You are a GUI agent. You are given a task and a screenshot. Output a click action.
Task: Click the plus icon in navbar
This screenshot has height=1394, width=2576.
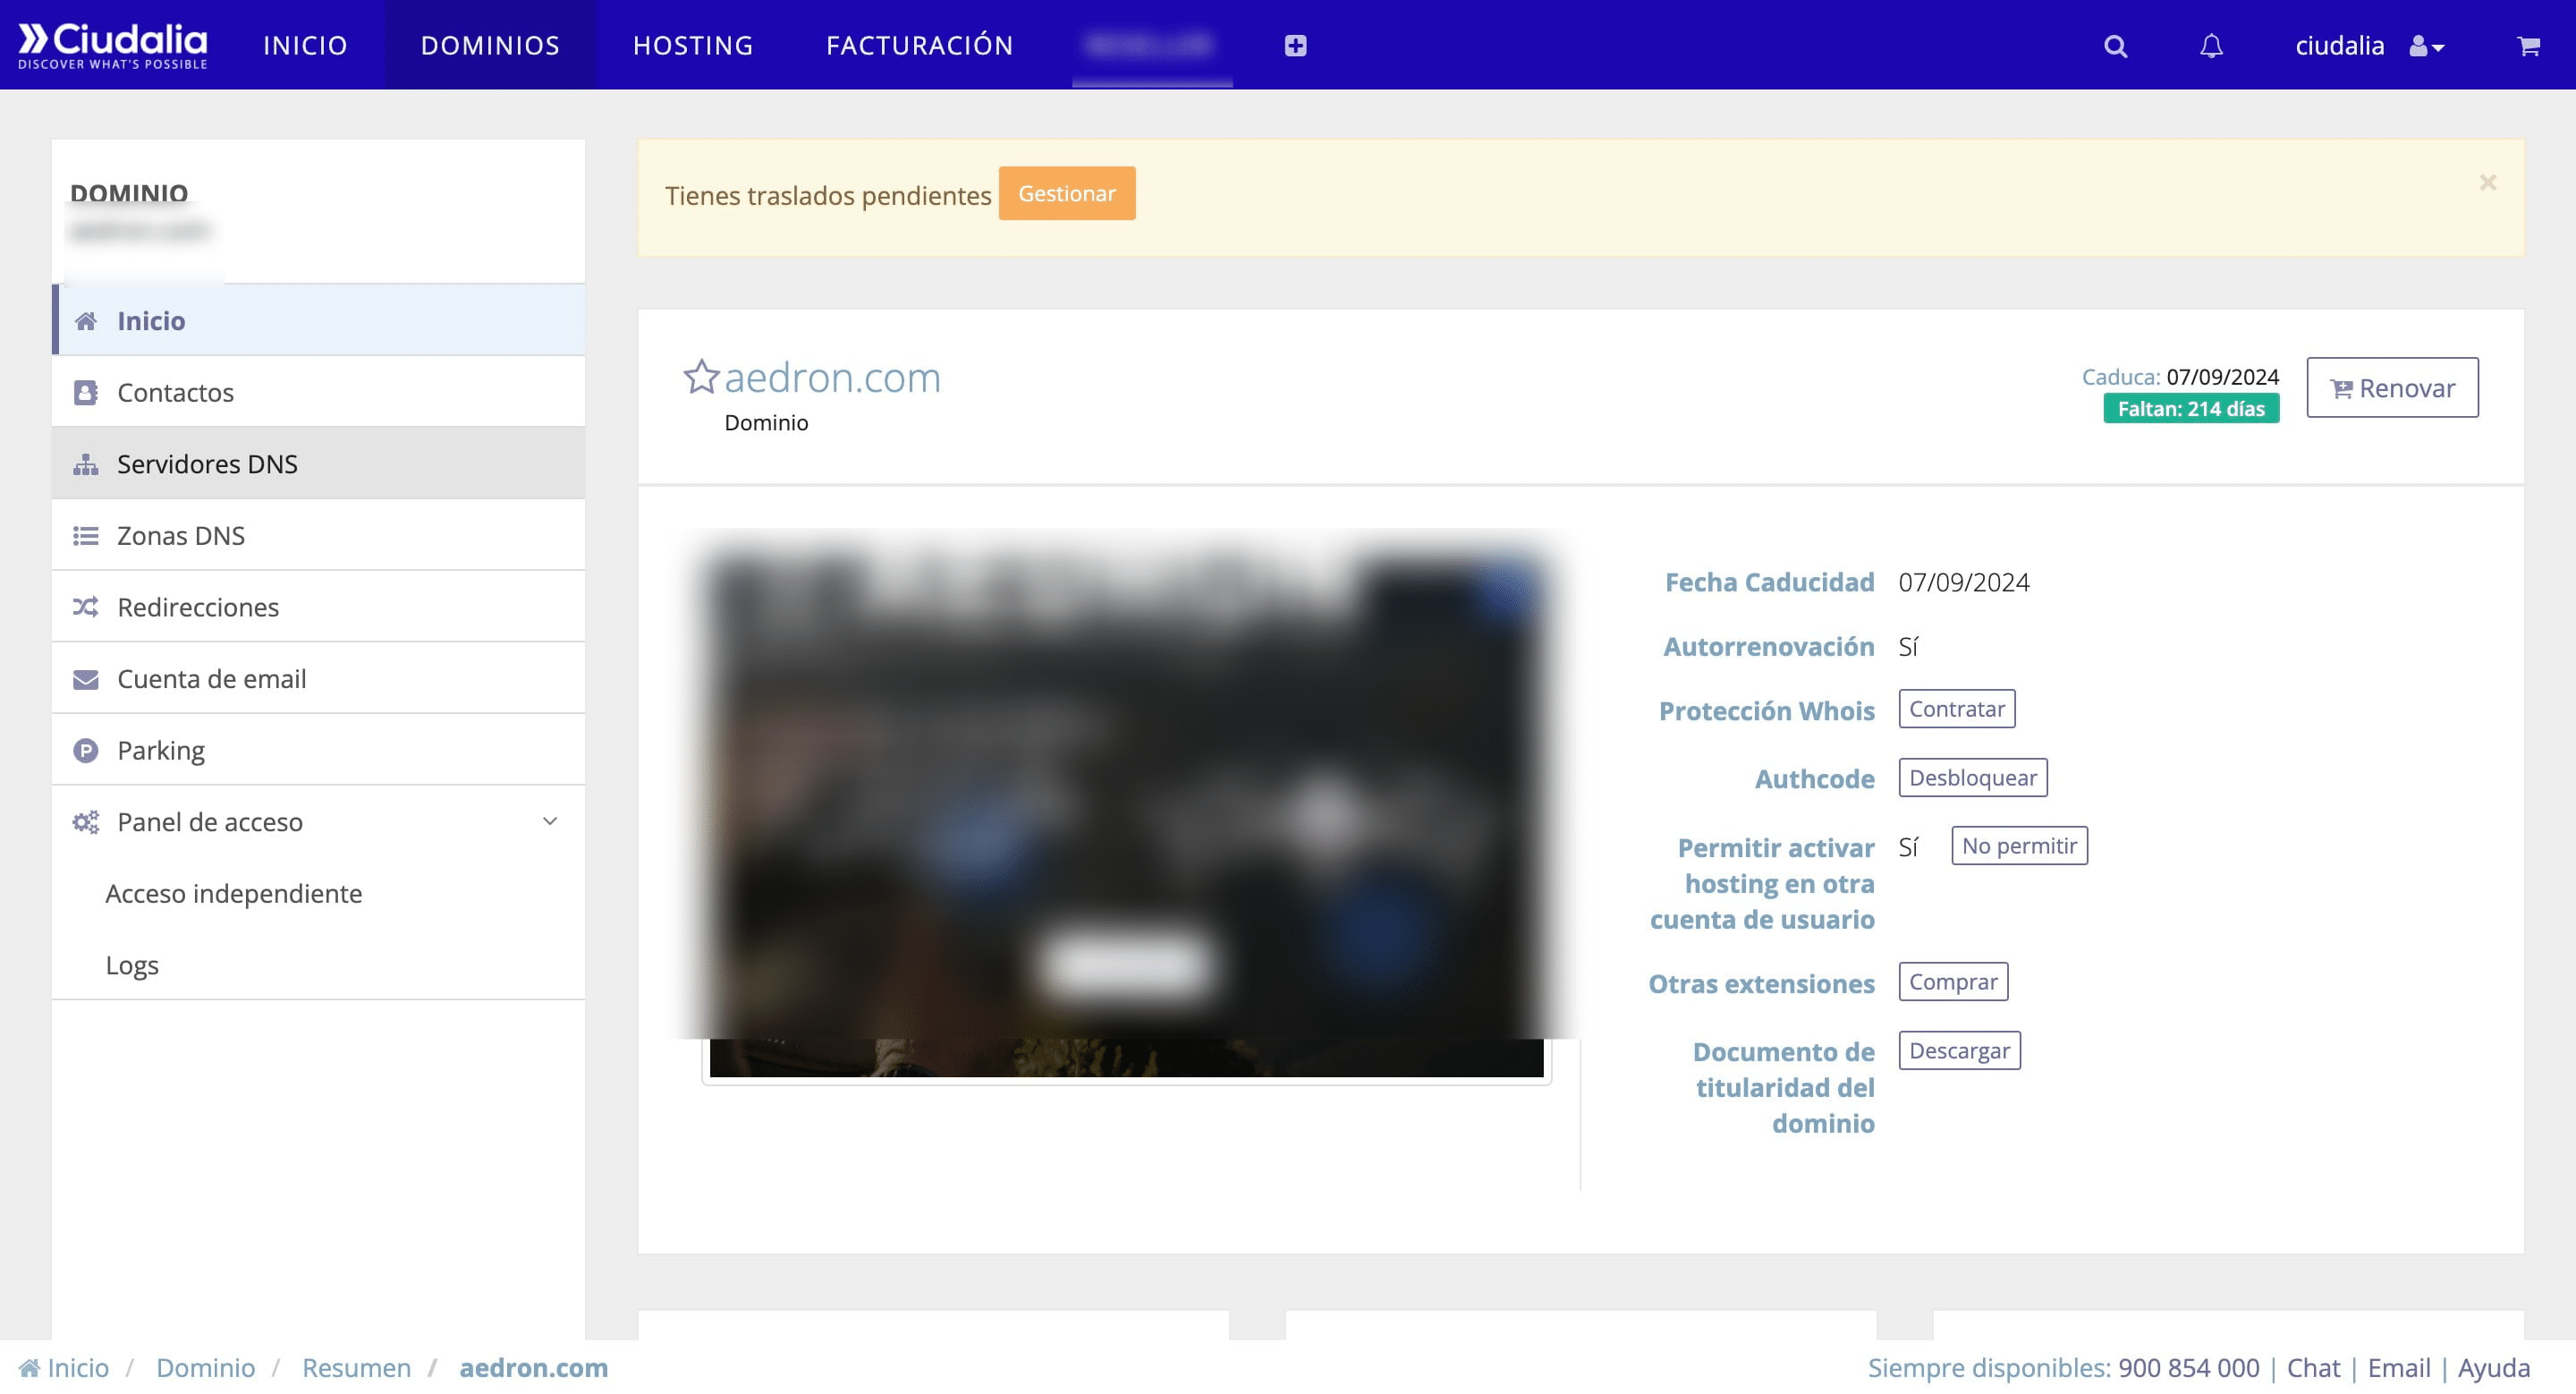pos(1295,46)
